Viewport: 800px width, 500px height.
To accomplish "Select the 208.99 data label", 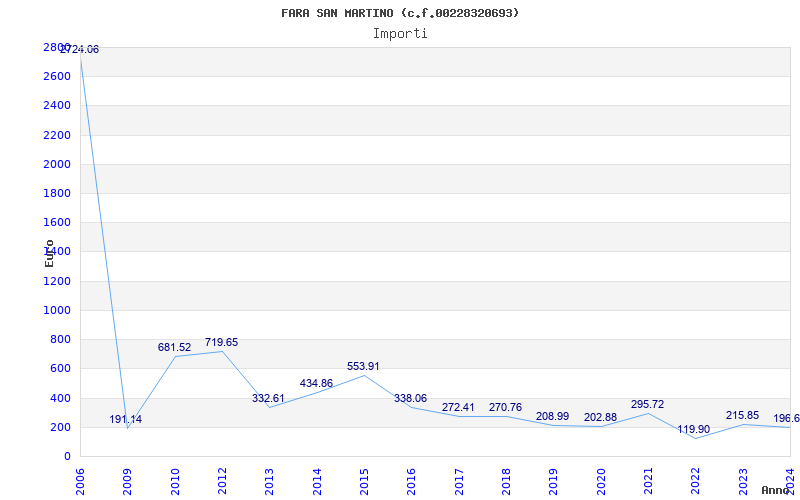I will tap(552, 416).
